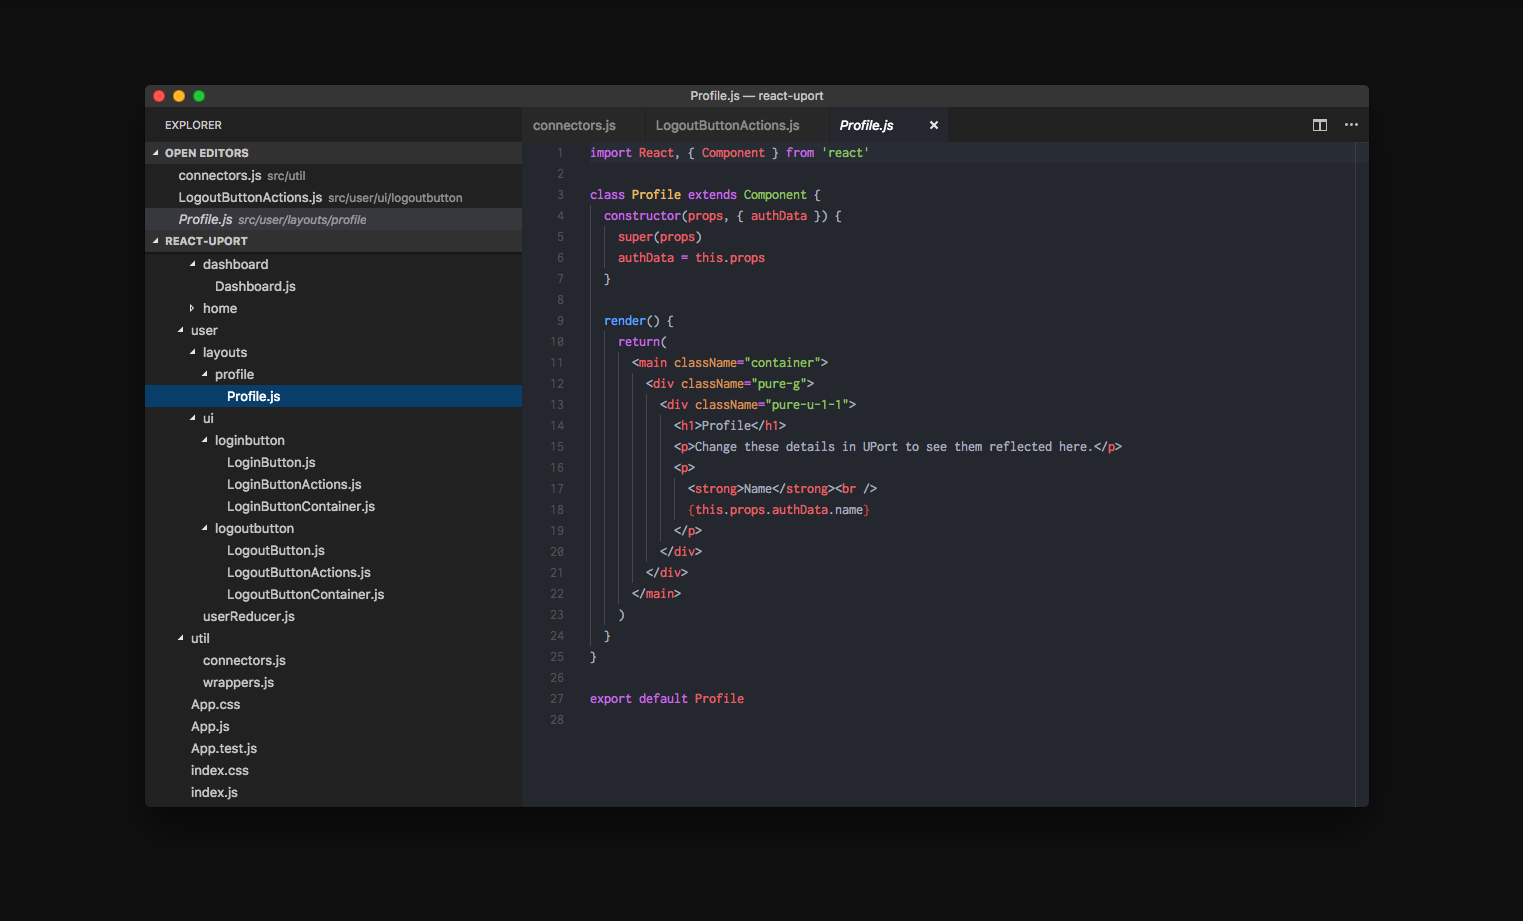Switch to the connectors.js tab

574,125
